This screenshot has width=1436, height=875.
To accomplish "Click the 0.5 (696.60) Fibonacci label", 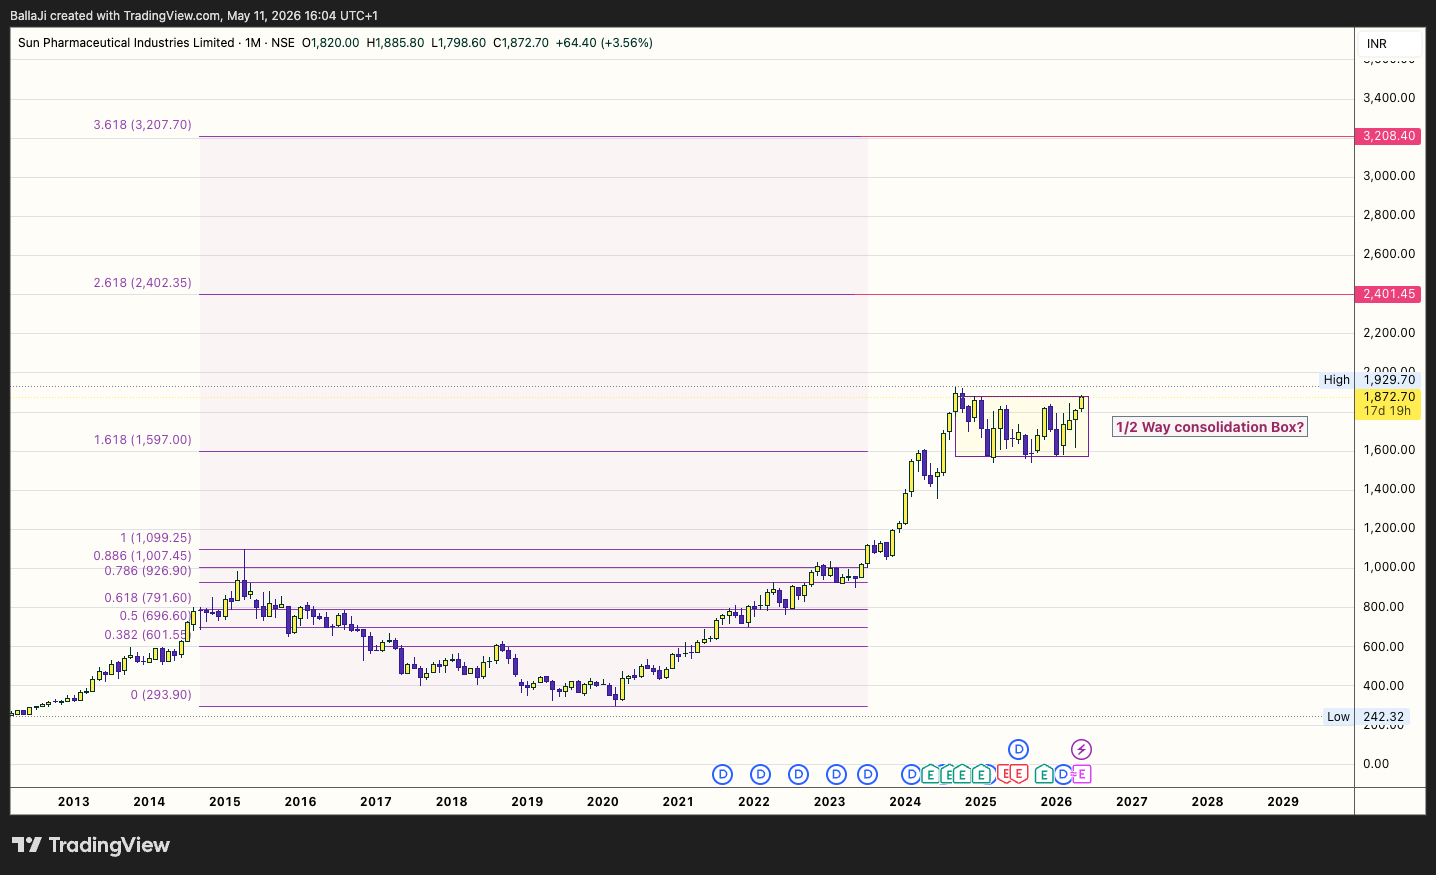I will point(155,616).
